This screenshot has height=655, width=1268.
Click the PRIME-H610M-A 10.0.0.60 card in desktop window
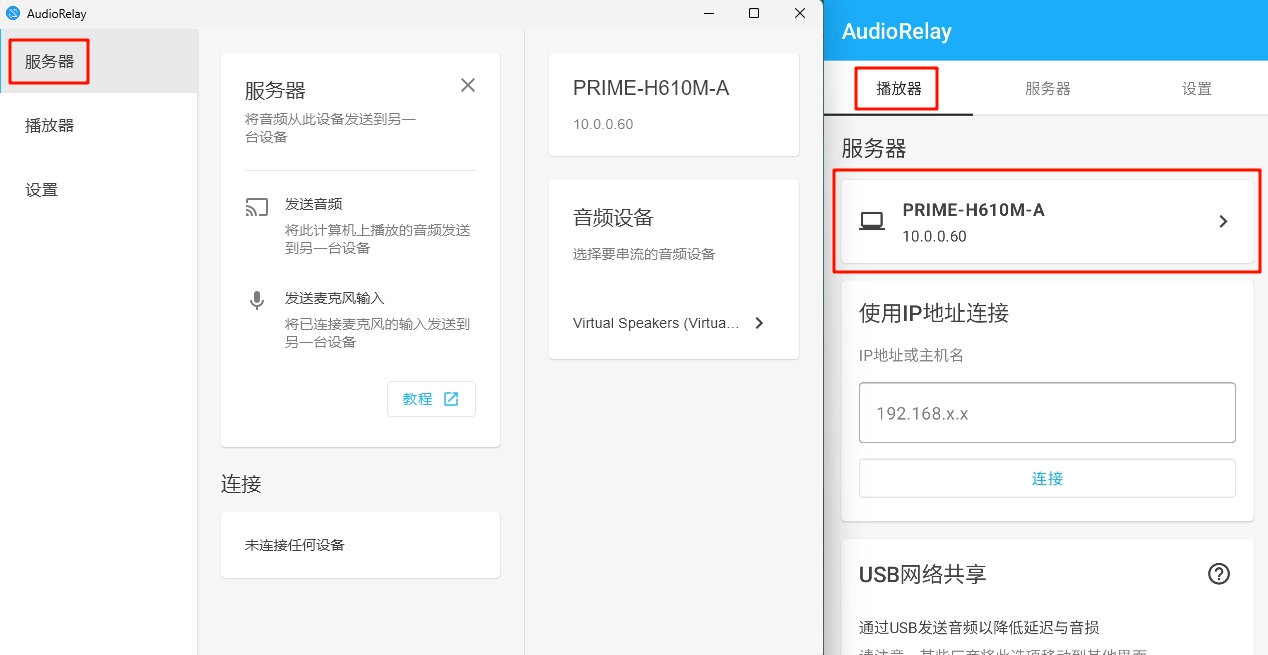click(x=673, y=105)
